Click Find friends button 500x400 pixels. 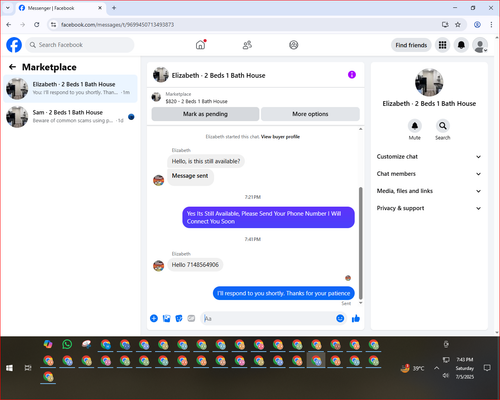pos(411,45)
